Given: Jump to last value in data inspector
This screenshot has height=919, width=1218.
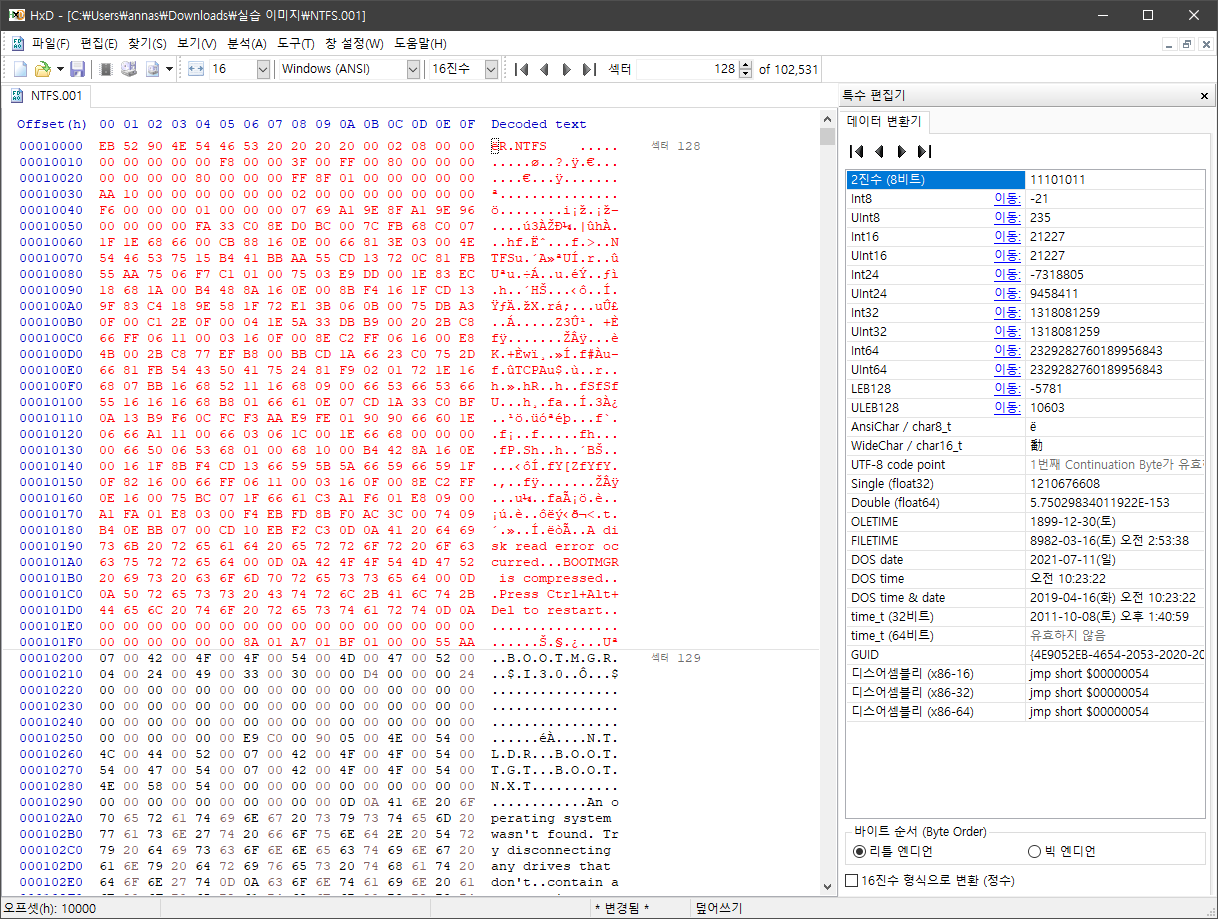Looking at the screenshot, I should point(925,151).
